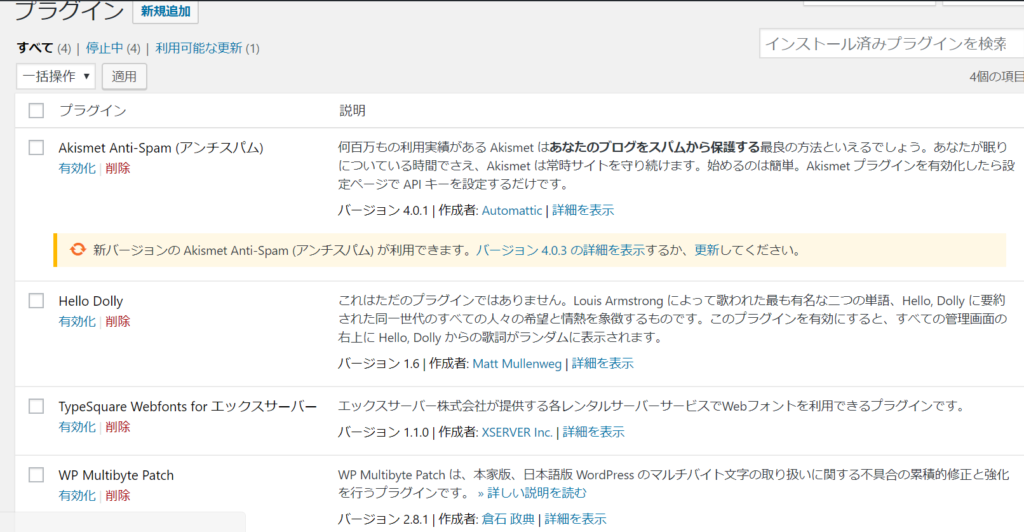Screen dimensions: 1024x532
Task: Activate Hello Dolly via 有効化 link
Action: point(77,321)
